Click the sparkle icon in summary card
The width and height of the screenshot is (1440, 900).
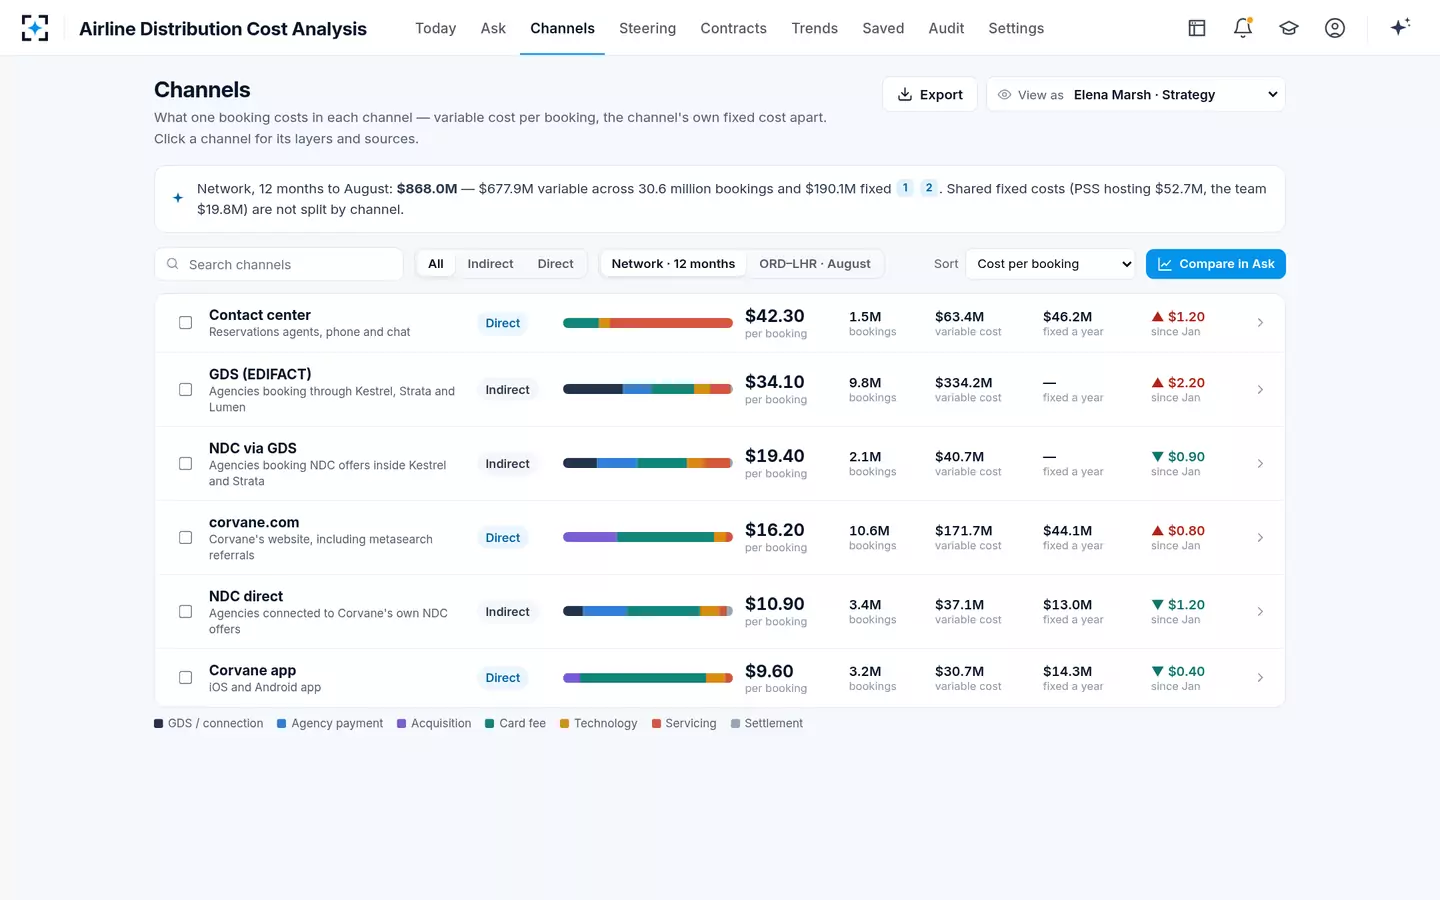click(x=178, y=198)
